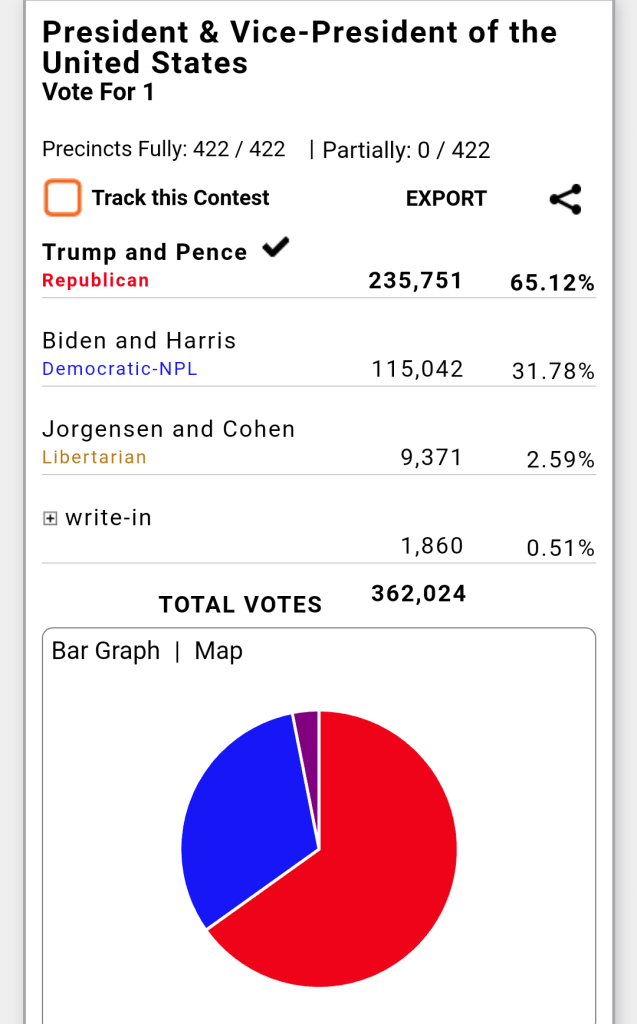Click the red Republican party label
Screen dimensions: 637x1024
pyautogui.click(x=95, y=280)
